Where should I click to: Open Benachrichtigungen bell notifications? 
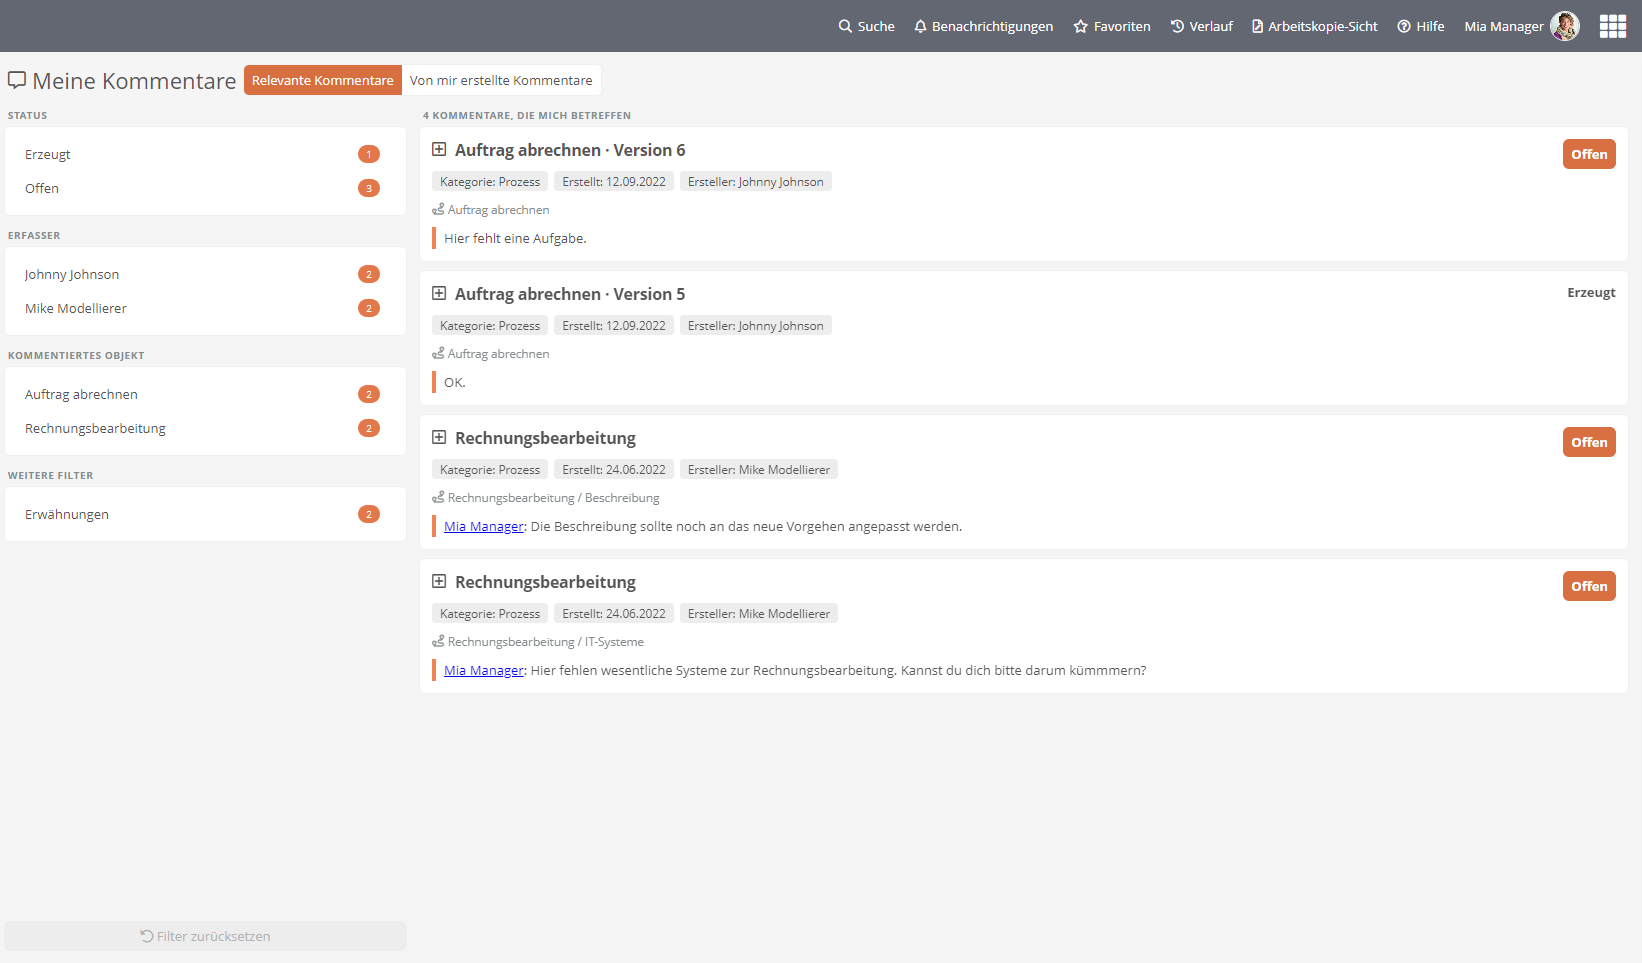pos(983,26)
